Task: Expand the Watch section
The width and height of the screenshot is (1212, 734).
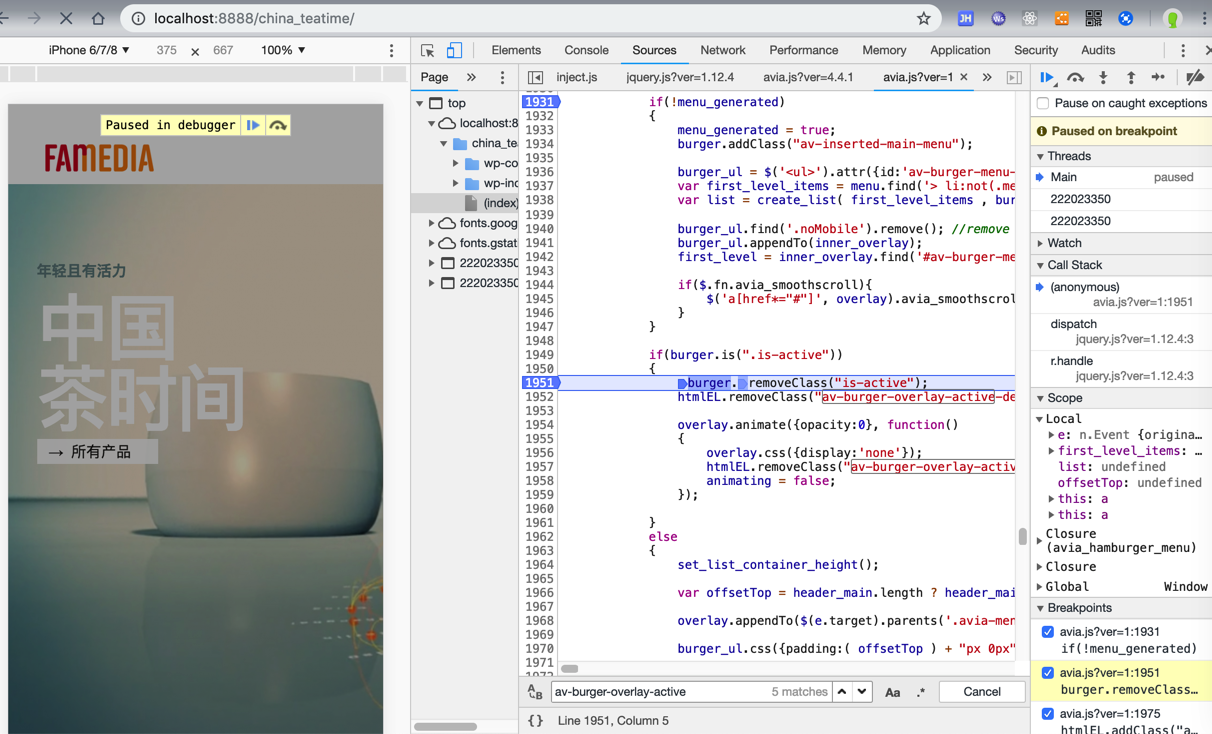Action: tap(1064, 243)
